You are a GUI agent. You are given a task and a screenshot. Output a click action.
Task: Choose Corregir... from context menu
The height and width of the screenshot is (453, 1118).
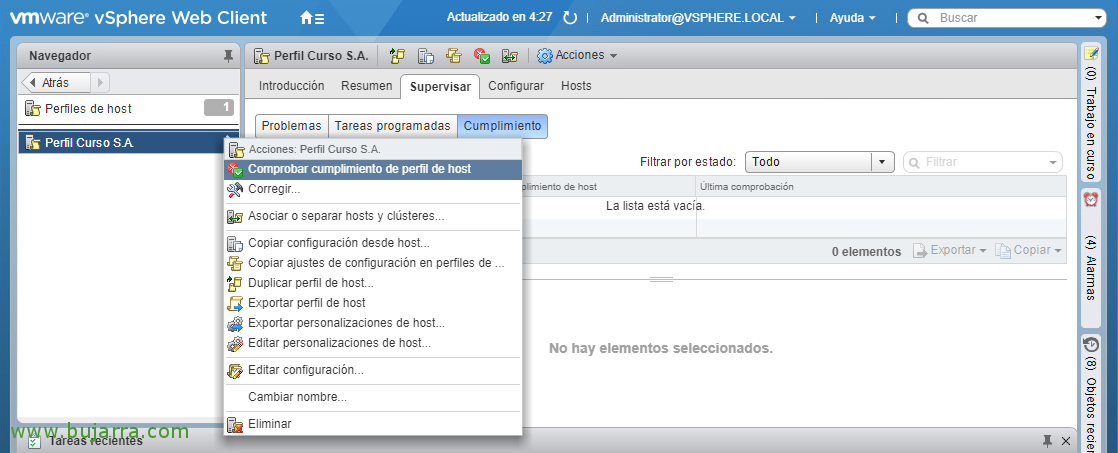pyautogui.click(x=373, y=189)
